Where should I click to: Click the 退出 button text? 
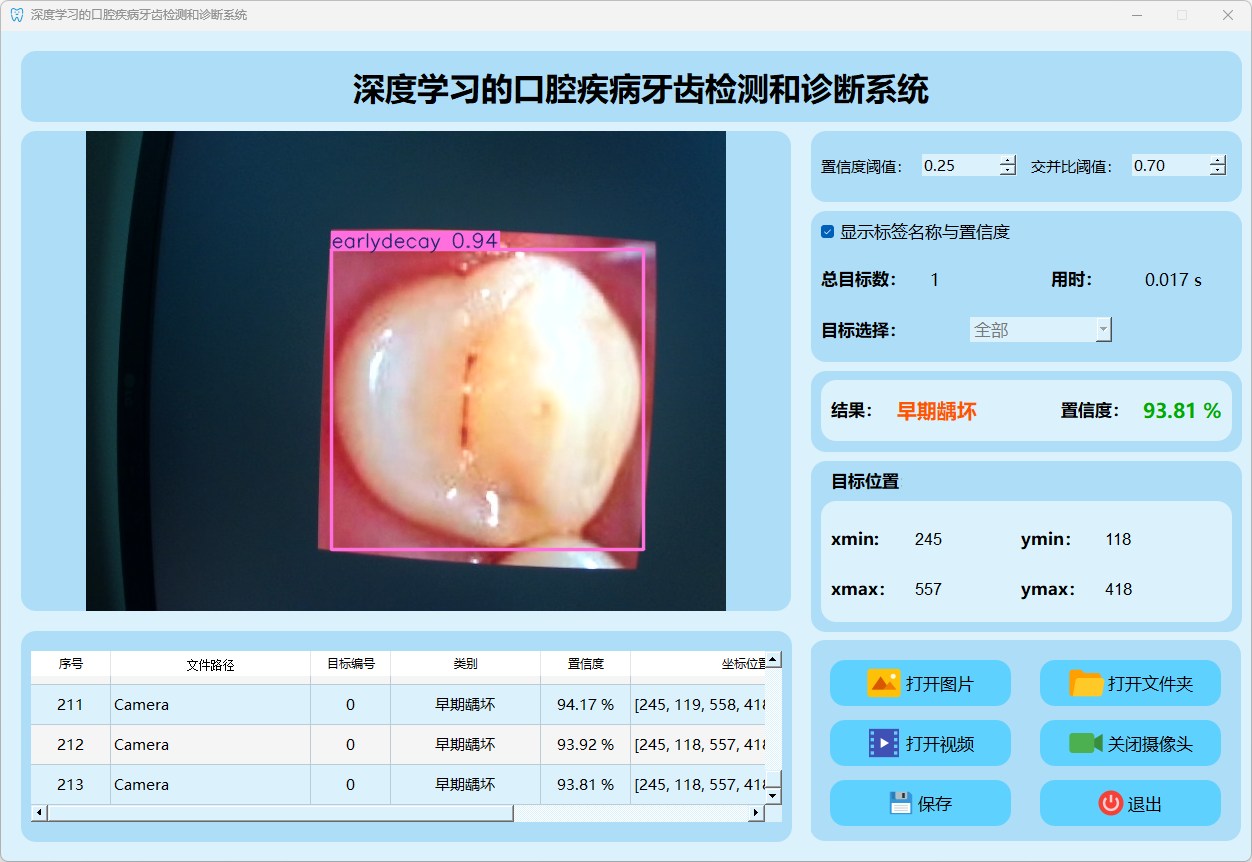click(1144, 804)
